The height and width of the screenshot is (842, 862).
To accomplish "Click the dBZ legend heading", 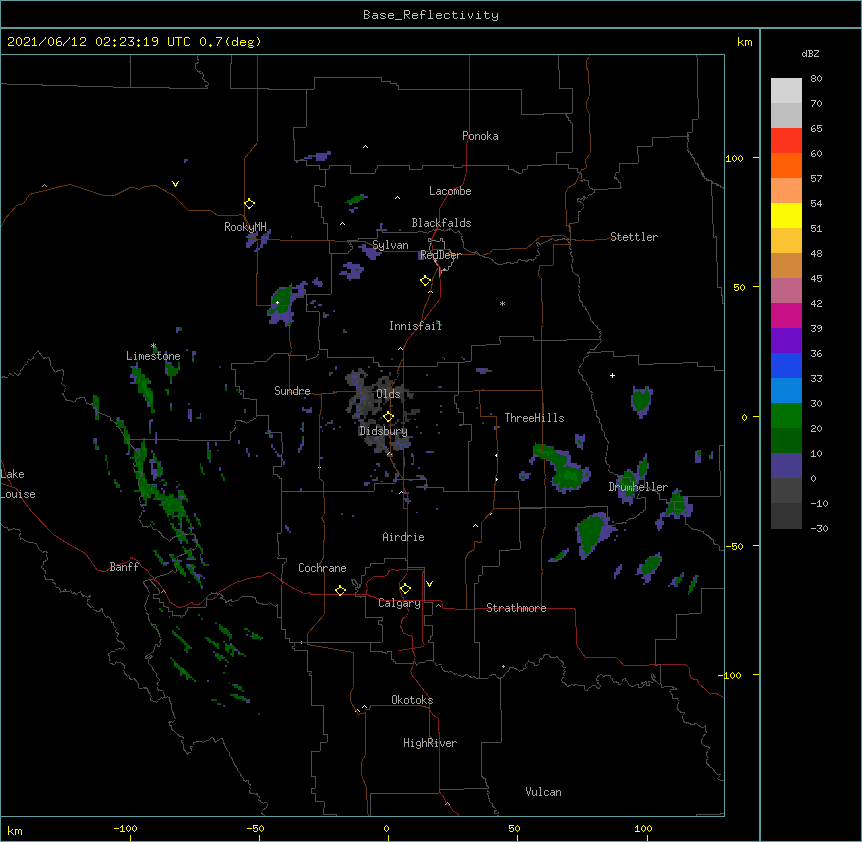I will (810, 53).
